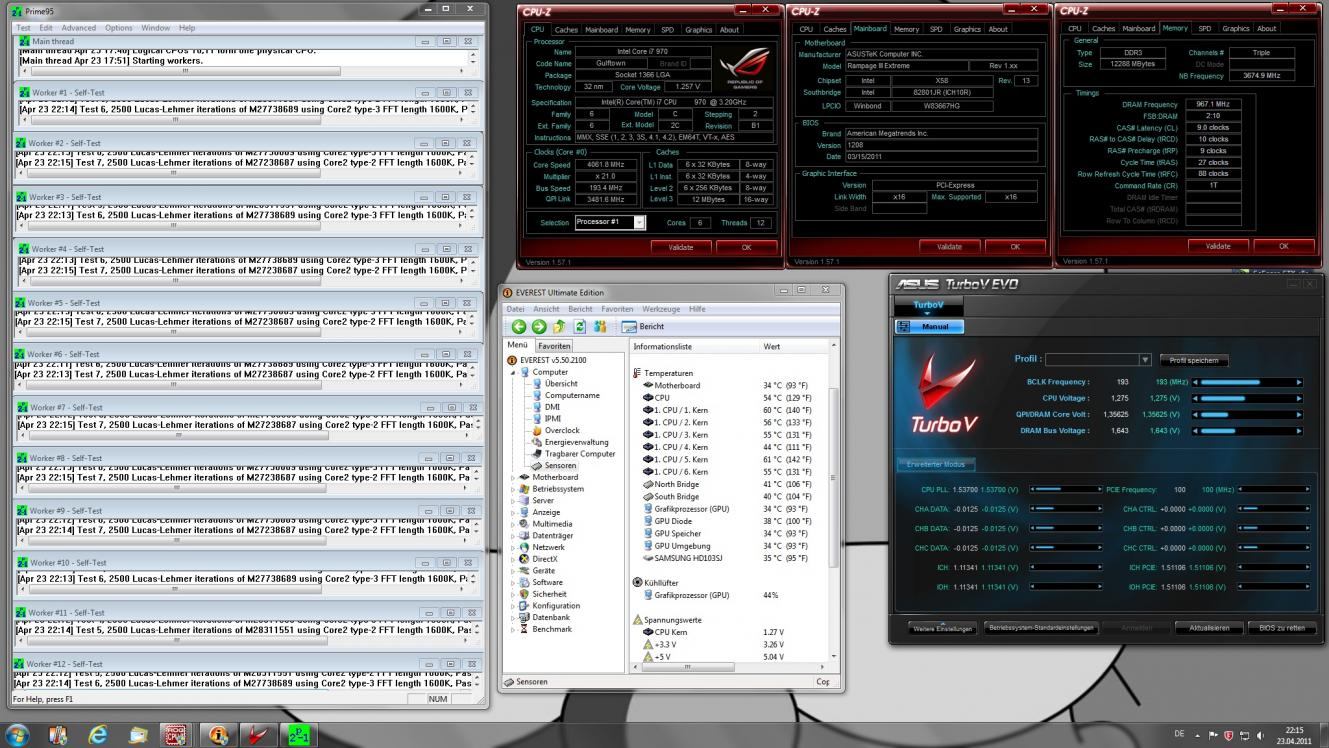Click Aktualisieren button in TurboV
1329x748 pixels.
point(1209,628)
